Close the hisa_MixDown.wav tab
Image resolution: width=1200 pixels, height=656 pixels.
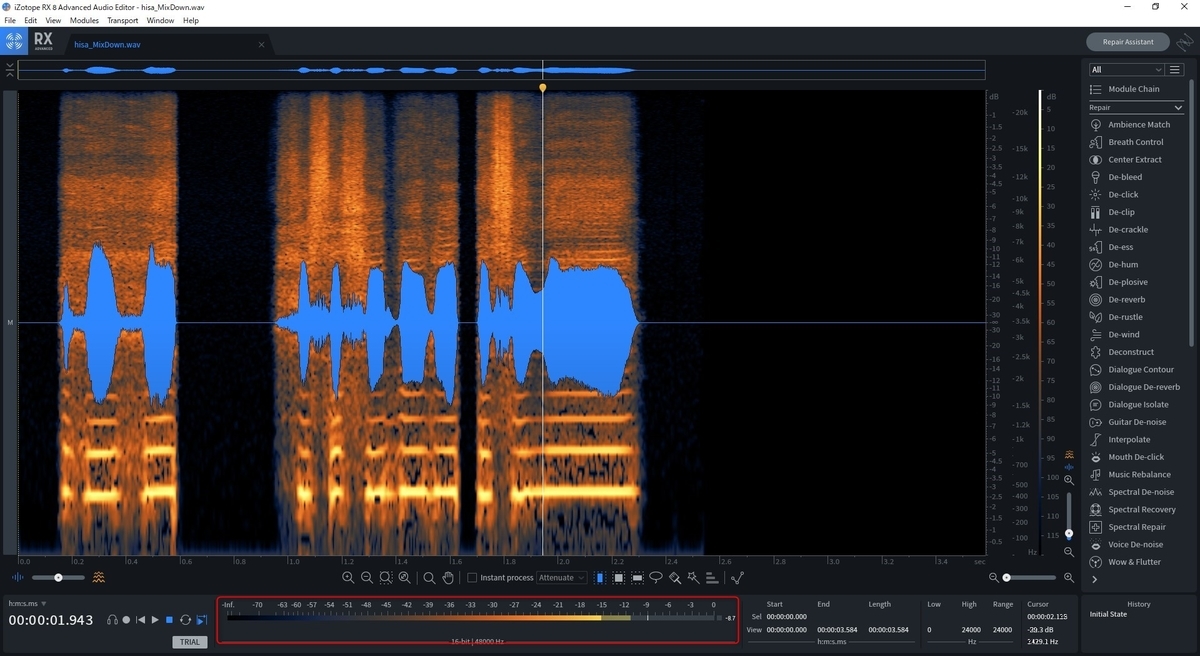[262, 44]
